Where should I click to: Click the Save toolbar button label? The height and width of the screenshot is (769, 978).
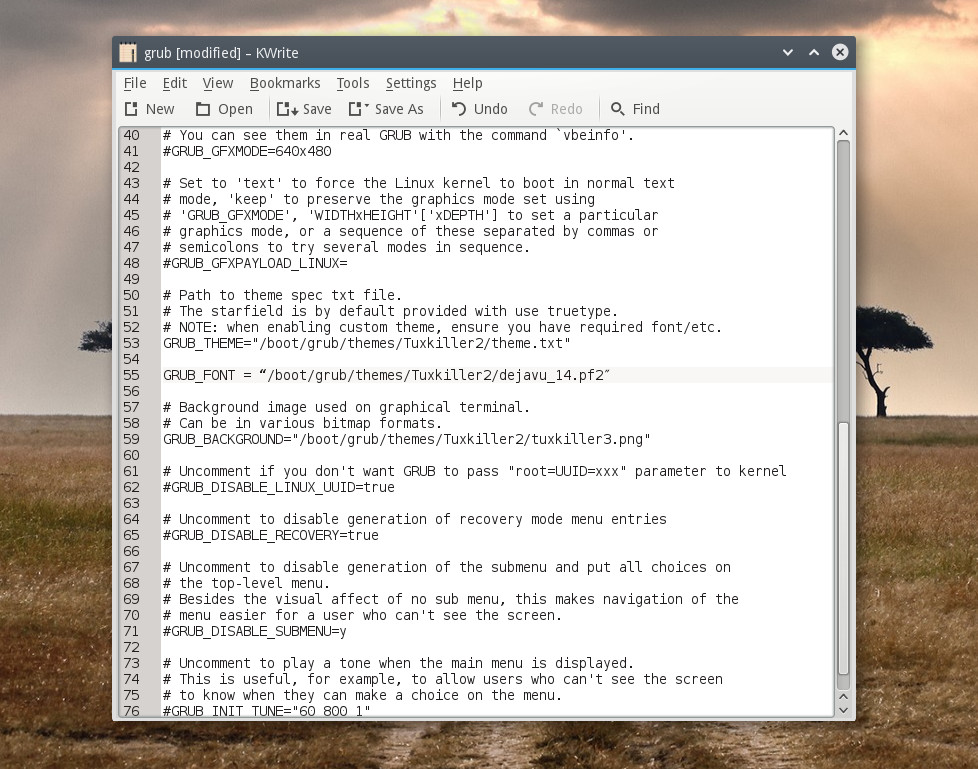(x=317, y=109)
